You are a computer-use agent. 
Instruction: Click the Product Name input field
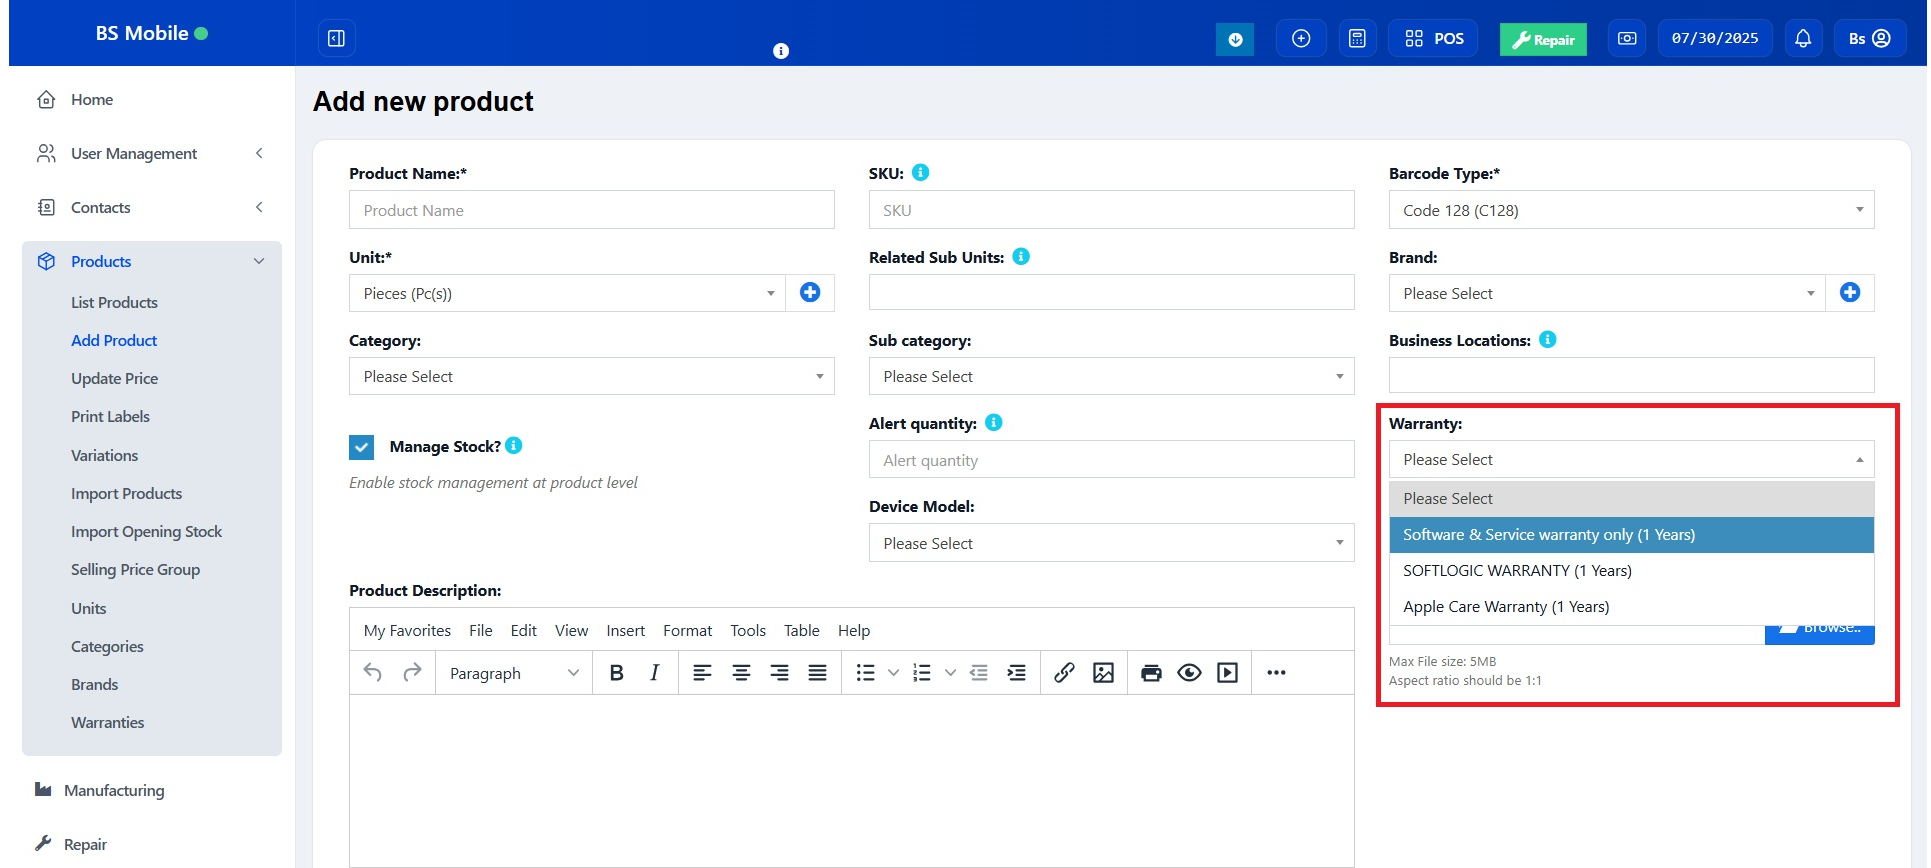pyautogui.click(x=591, y=210)
